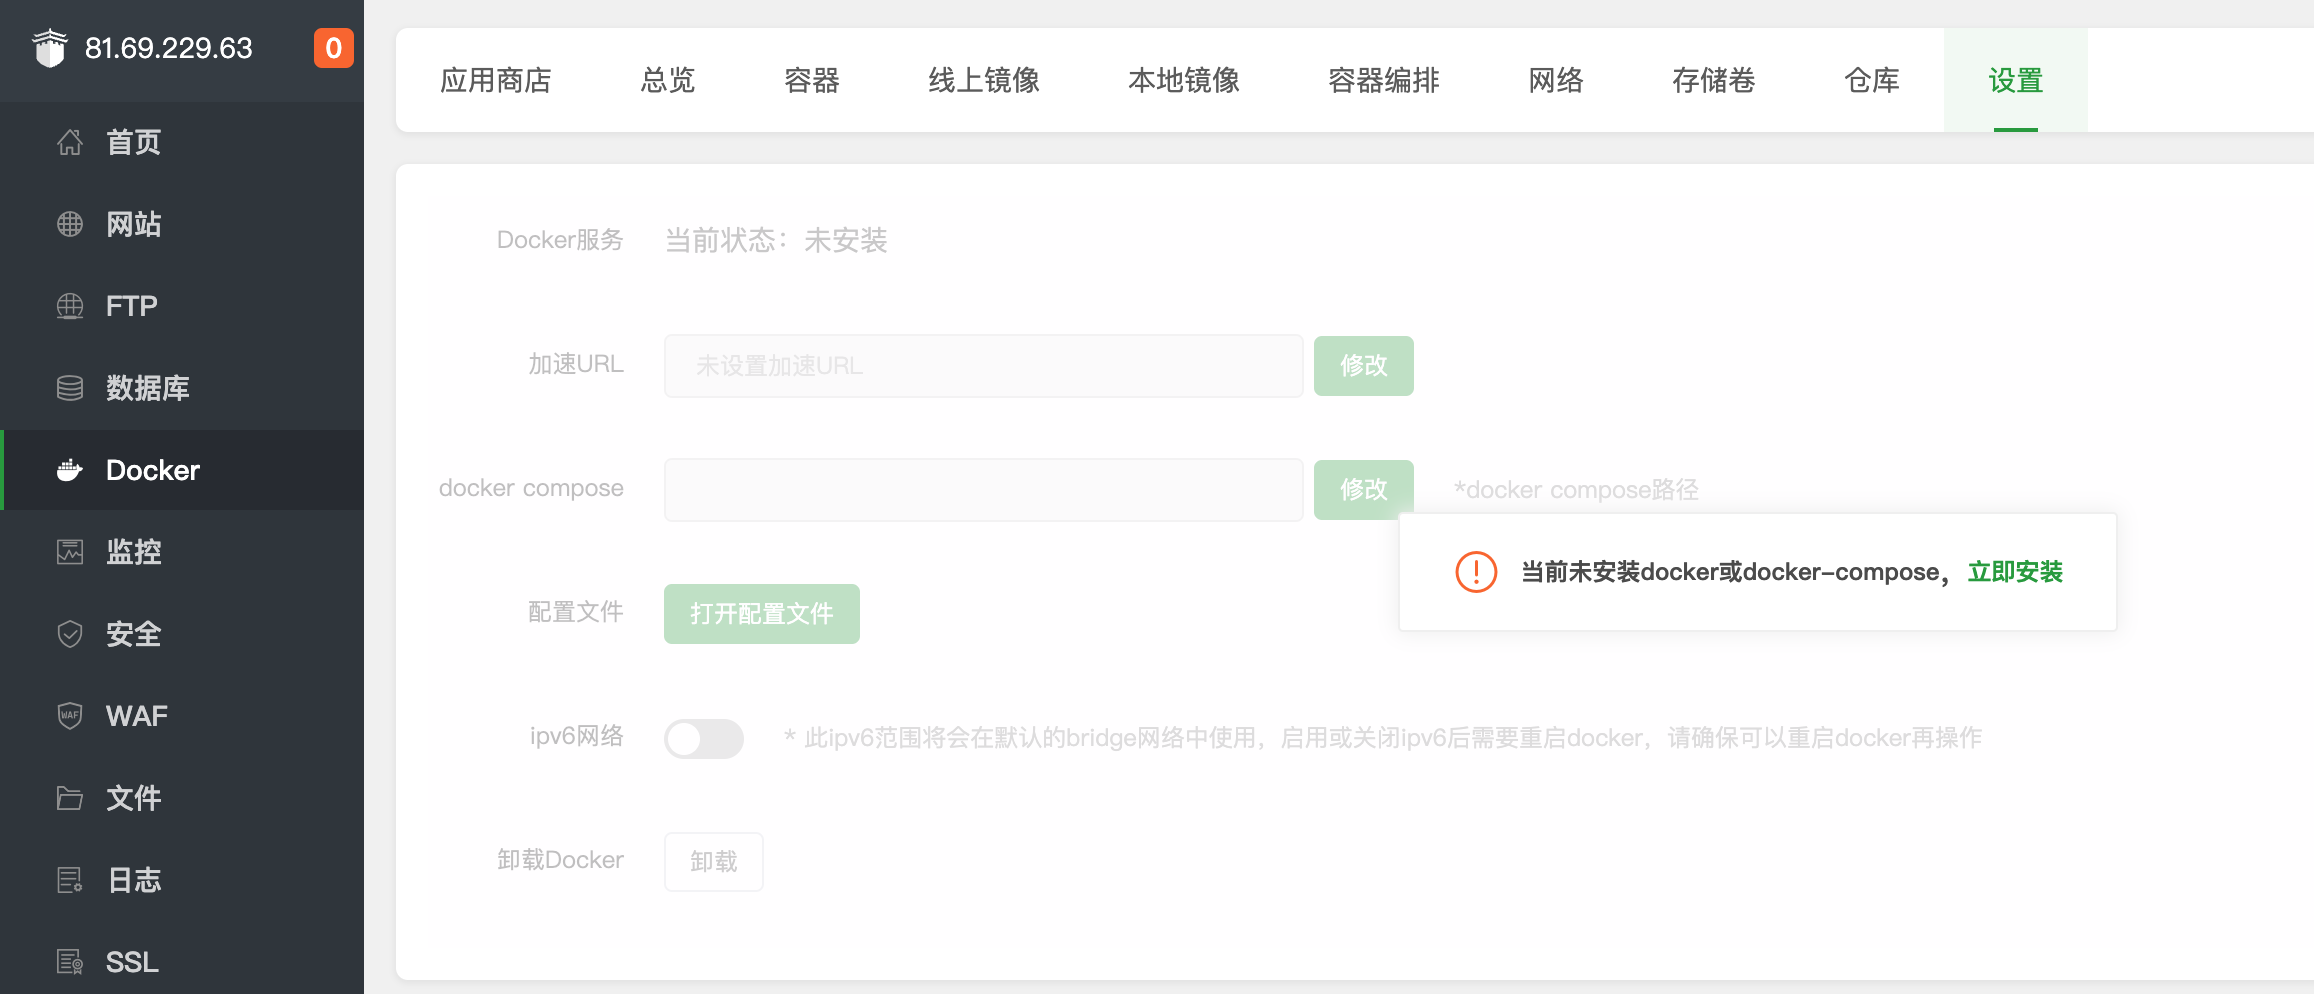This screenshot has height=994, width=2314.
Task: Toggle the ipv6网络 switch
Action: click(704, 739)
